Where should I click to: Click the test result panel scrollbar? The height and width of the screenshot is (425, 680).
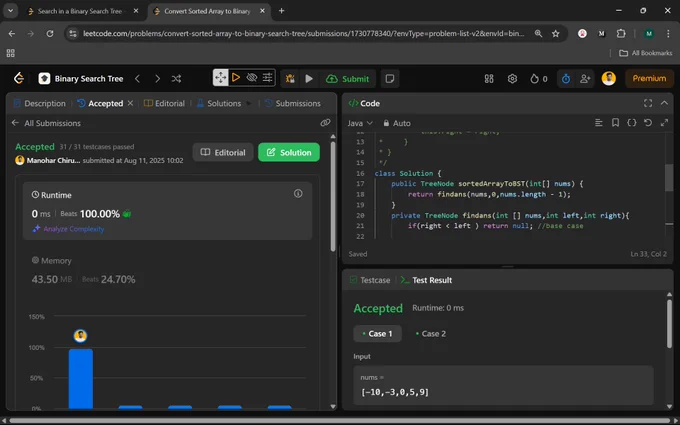(x=670, y=323)
